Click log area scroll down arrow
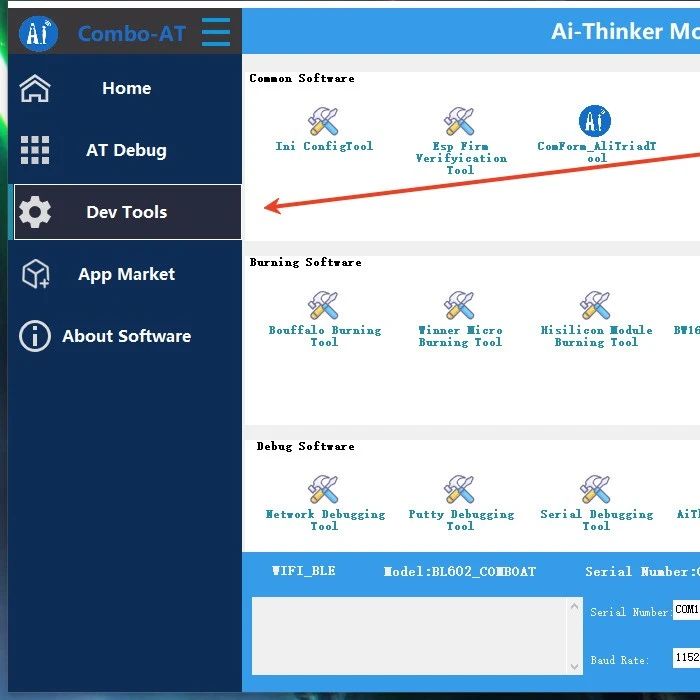Viewport: 700px width, 700px height. [x=575, y=667]
